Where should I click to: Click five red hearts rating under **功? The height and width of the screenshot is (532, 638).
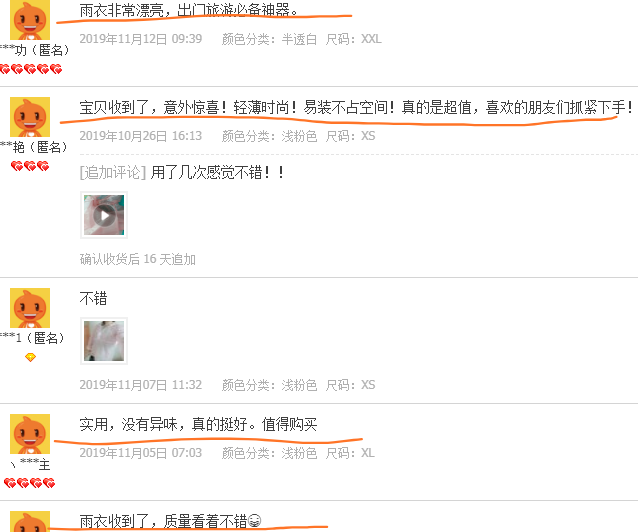coord(31,69)
